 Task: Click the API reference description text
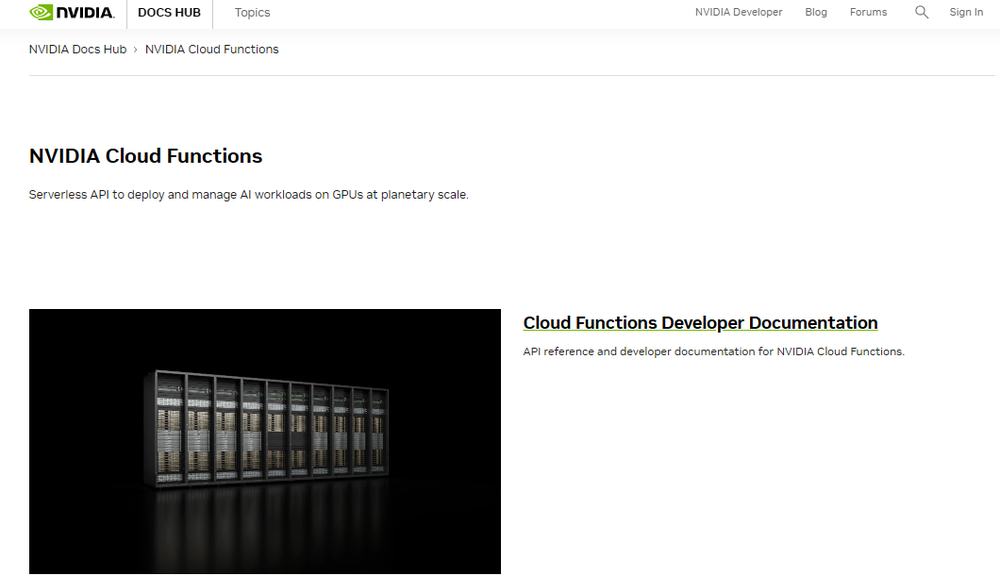click(x=713, y=351)
